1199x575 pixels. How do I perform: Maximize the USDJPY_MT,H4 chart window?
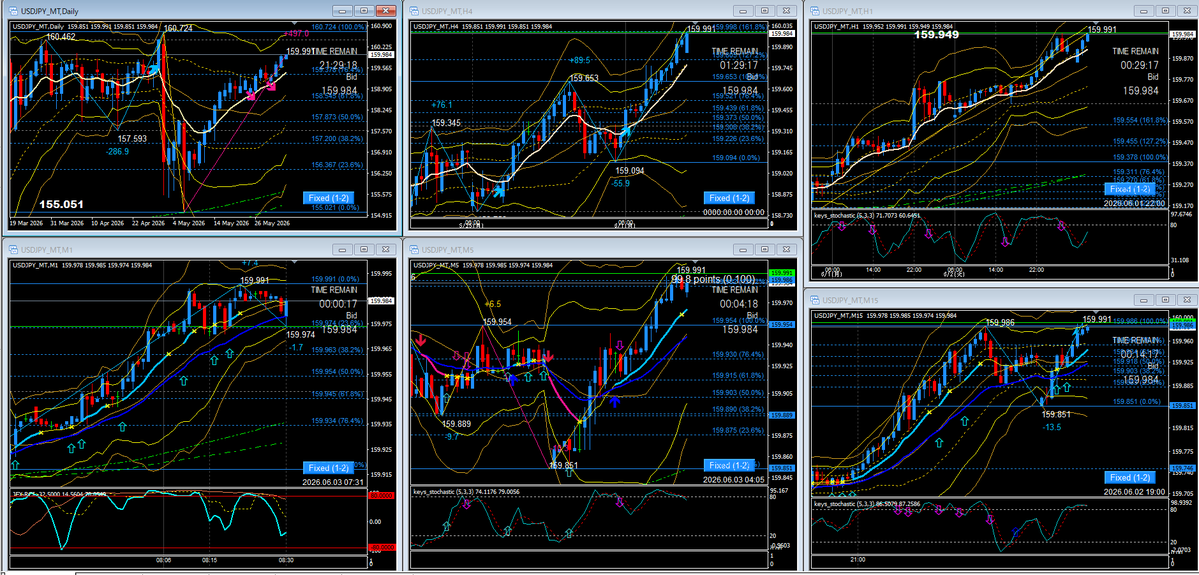tap(764, 11)
